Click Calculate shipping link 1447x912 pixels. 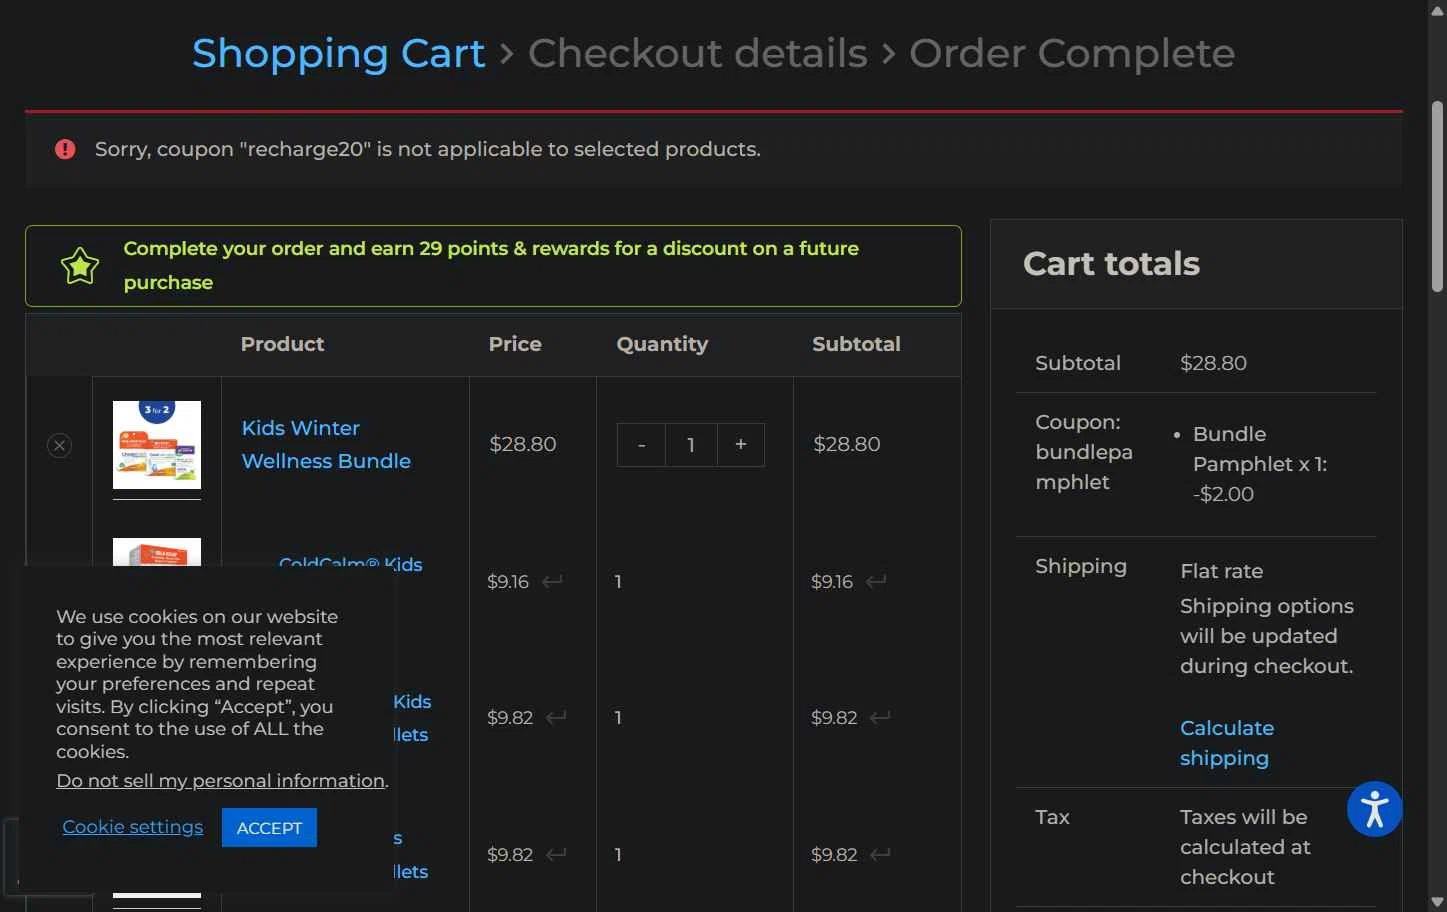(x=1227, y=743)
